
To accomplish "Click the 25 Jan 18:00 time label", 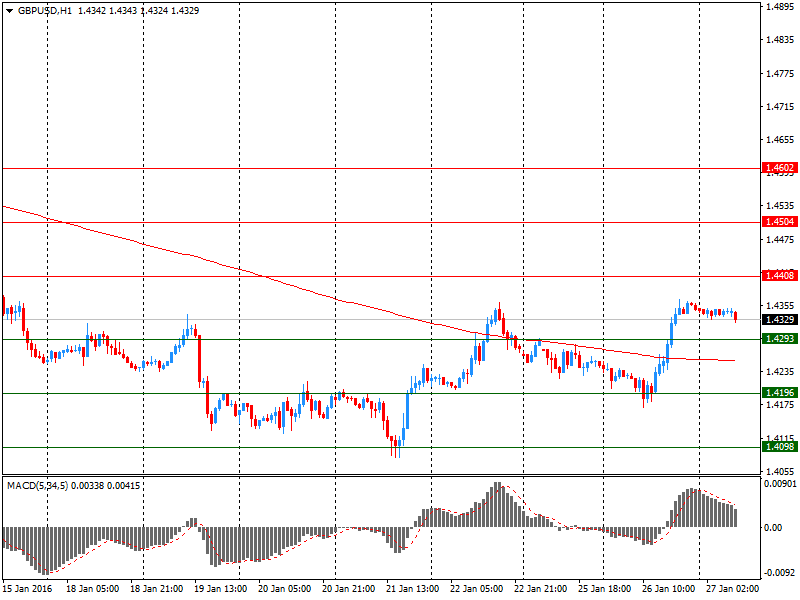I will (x=605, y=589).
